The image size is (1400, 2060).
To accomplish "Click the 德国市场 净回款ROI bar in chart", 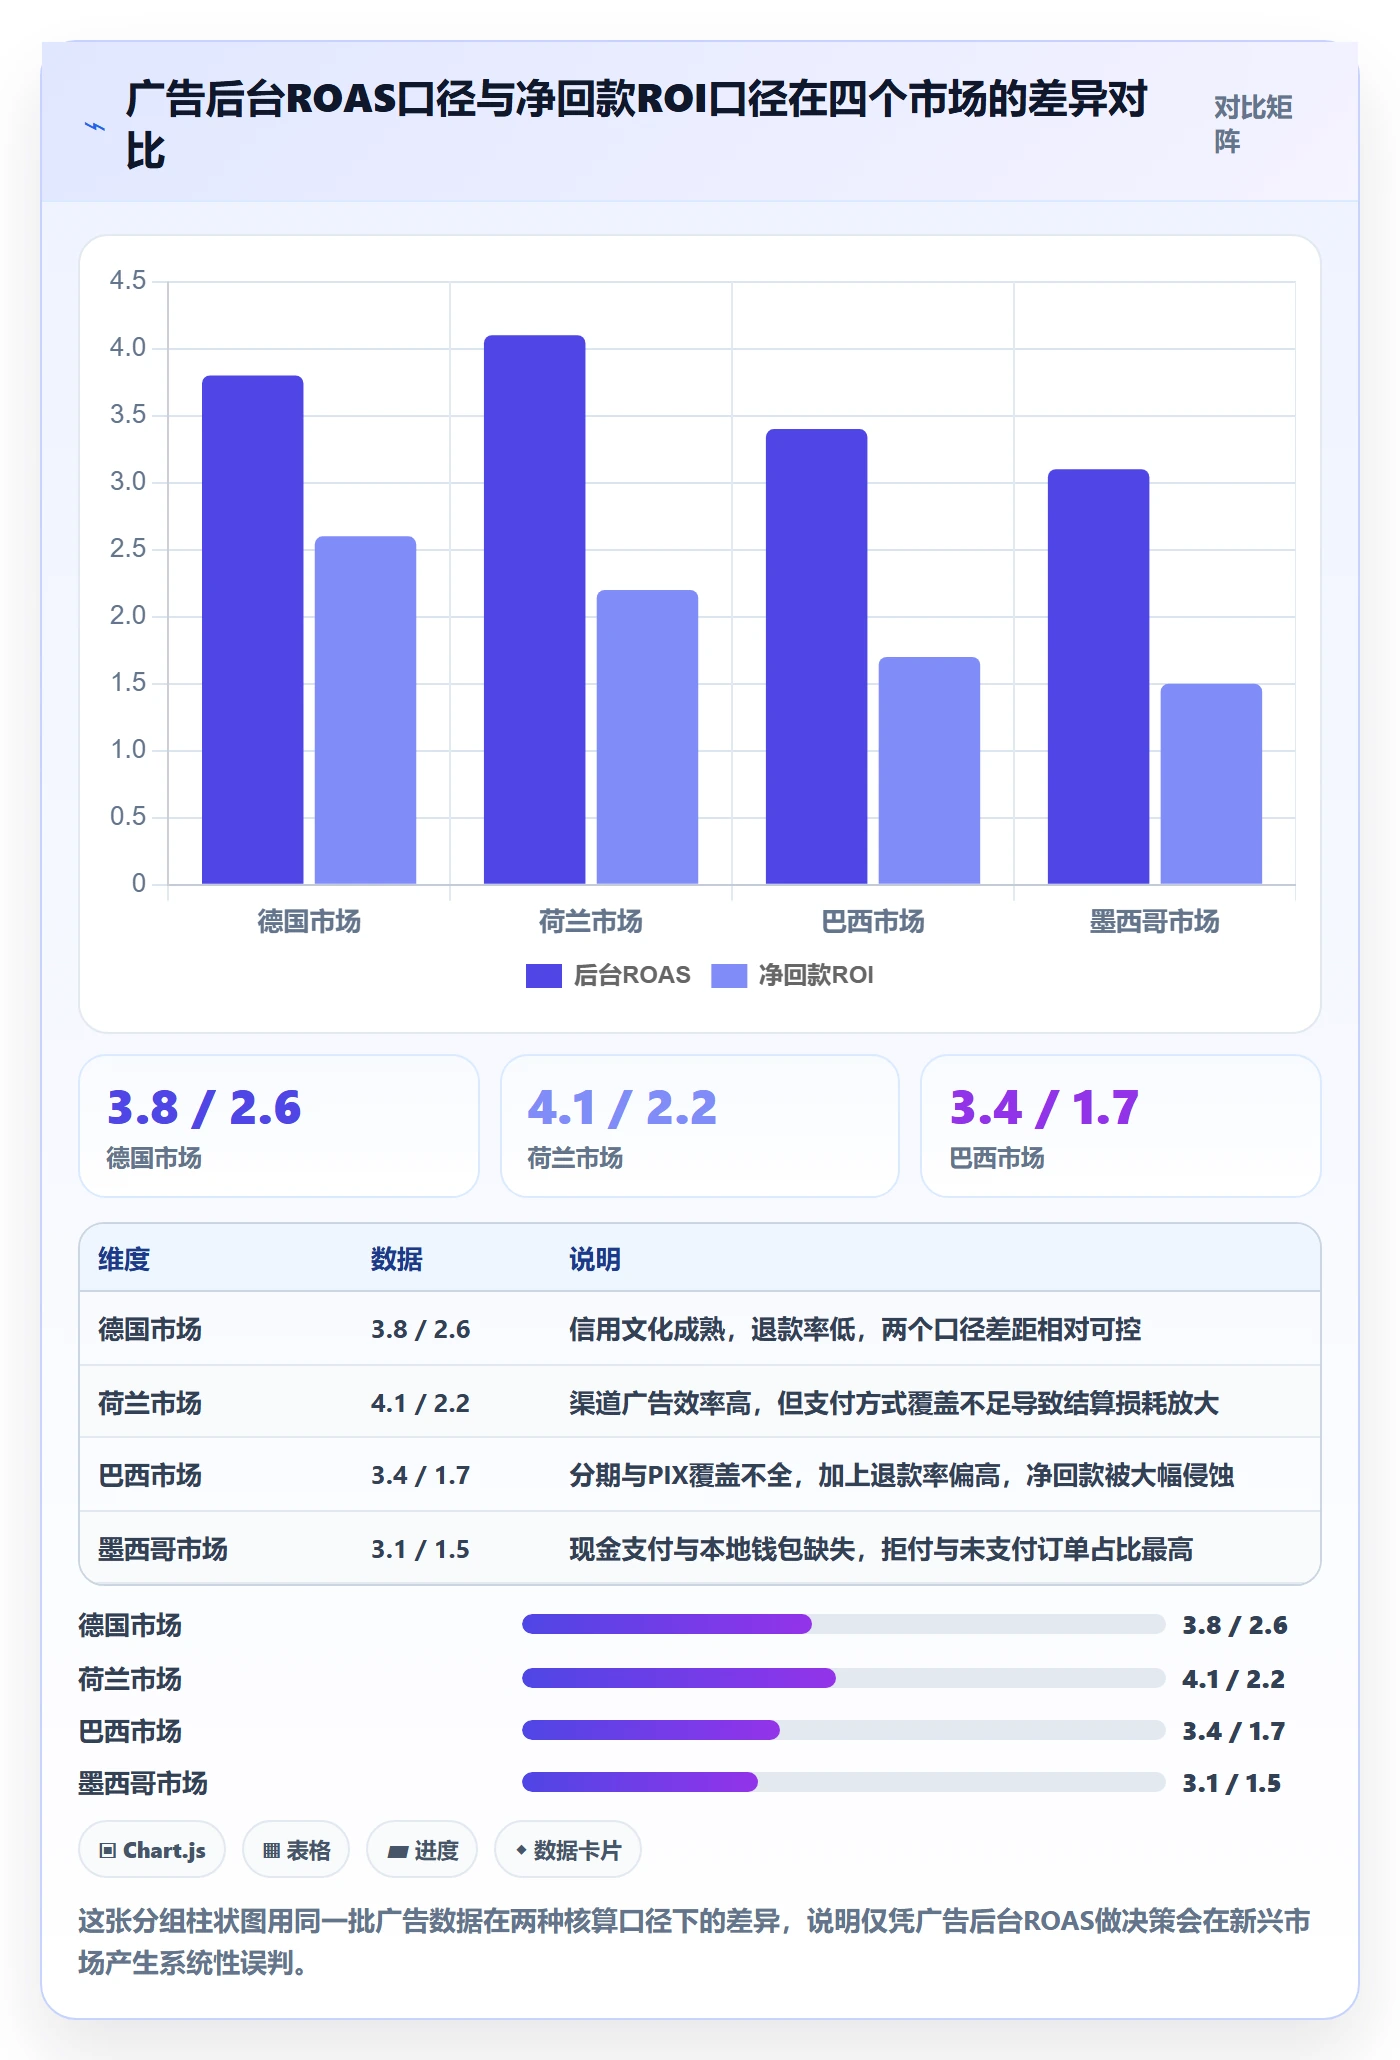I will click(x=366, y=710).
